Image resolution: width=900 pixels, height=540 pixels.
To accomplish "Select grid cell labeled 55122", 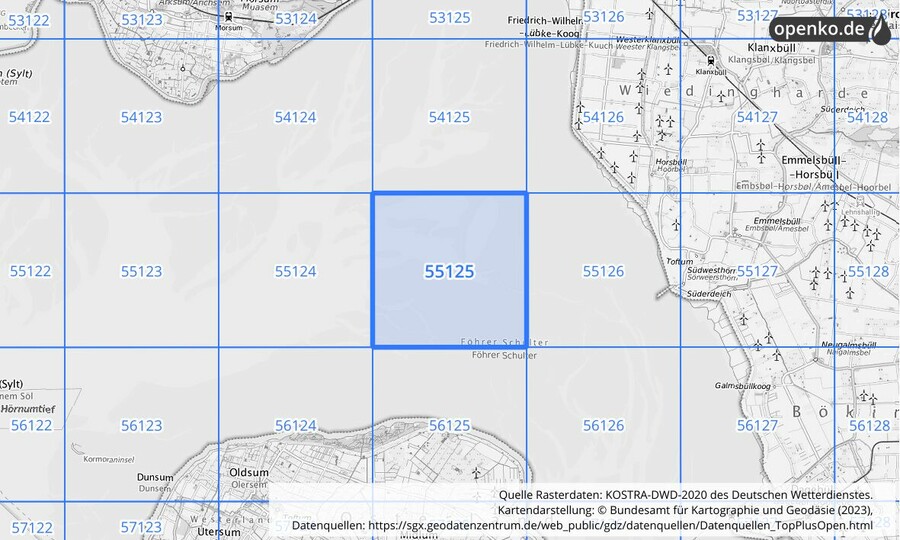I will click(x=30, y=270).
